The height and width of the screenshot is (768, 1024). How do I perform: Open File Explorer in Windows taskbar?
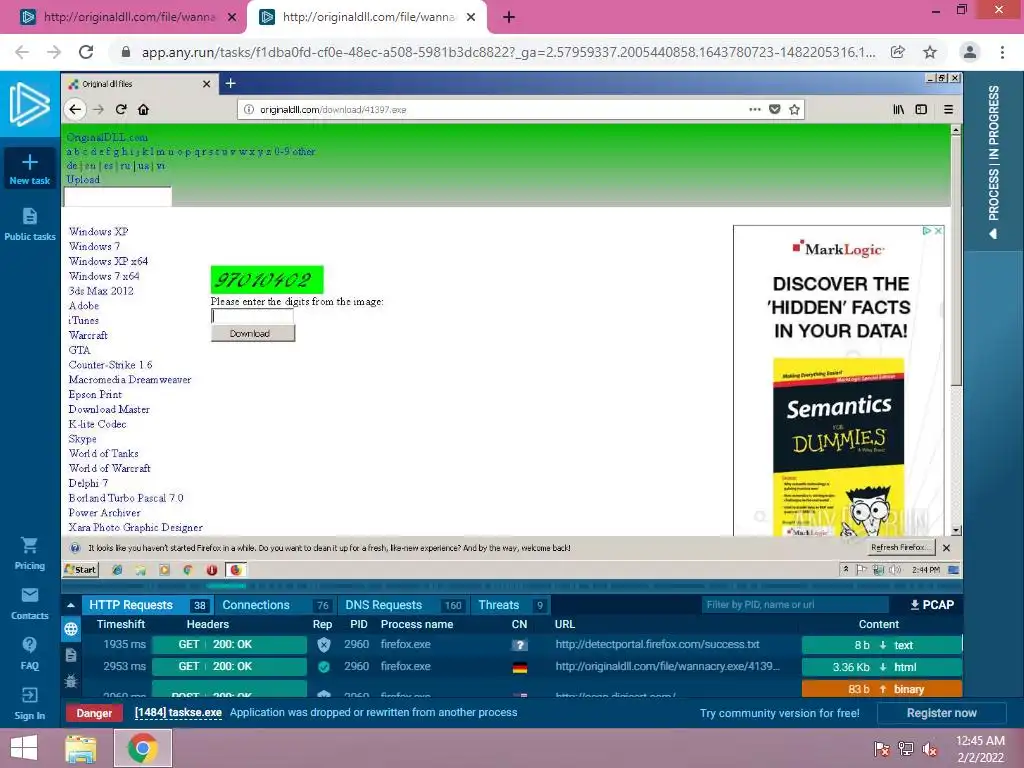click(x=81, y=748)
